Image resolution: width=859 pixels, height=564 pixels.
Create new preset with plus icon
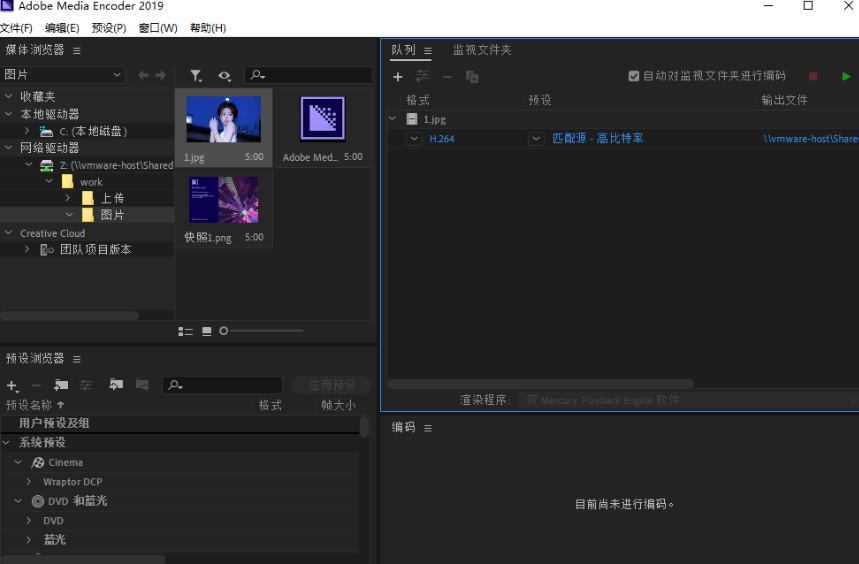(x=12, y=385)
